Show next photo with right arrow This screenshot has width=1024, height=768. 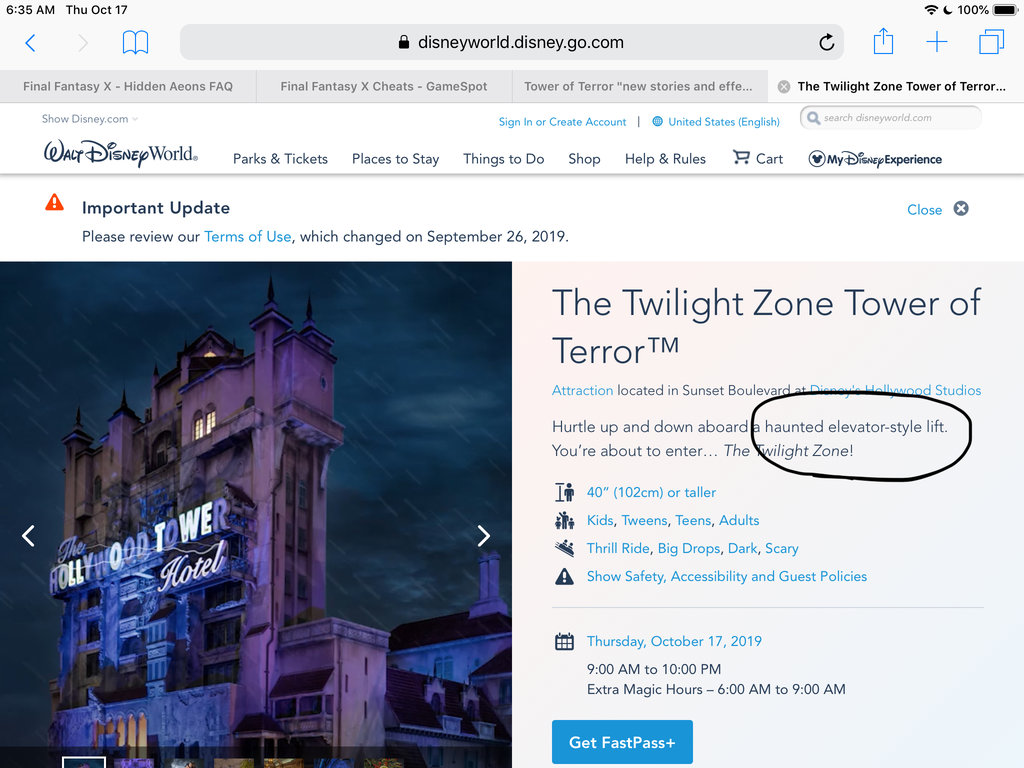tap(483, 536)
